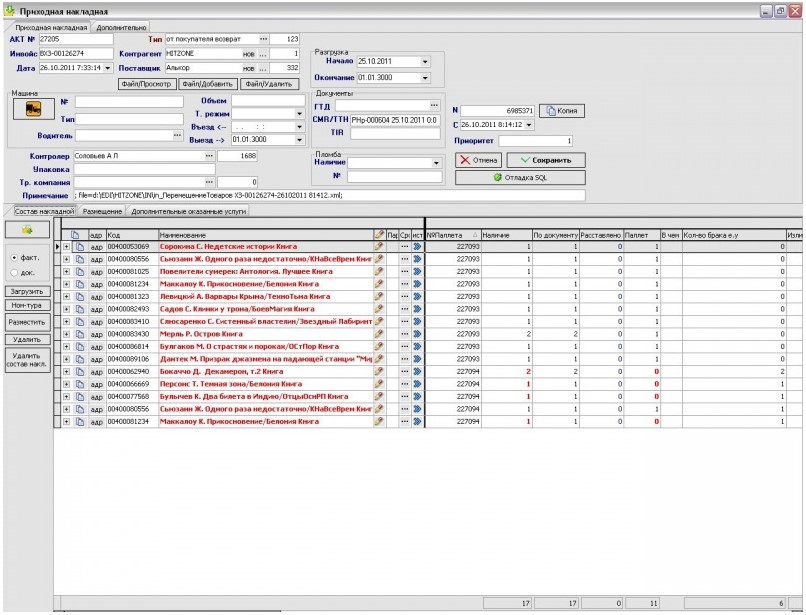
Task: Click the folder icon button above the радио options
Action: [x=28, y=231]
